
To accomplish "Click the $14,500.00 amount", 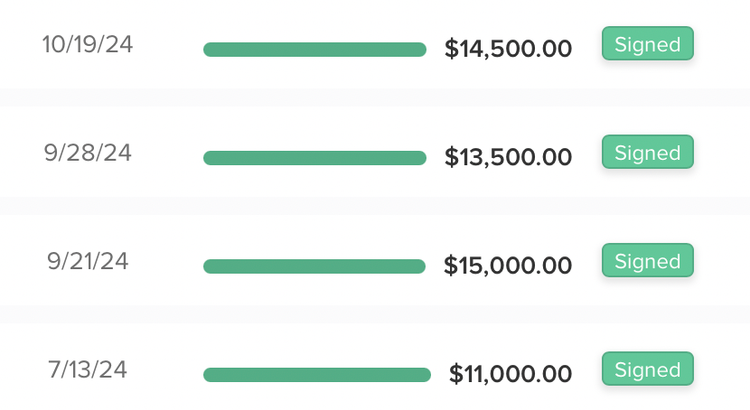I will click(508, 49).
